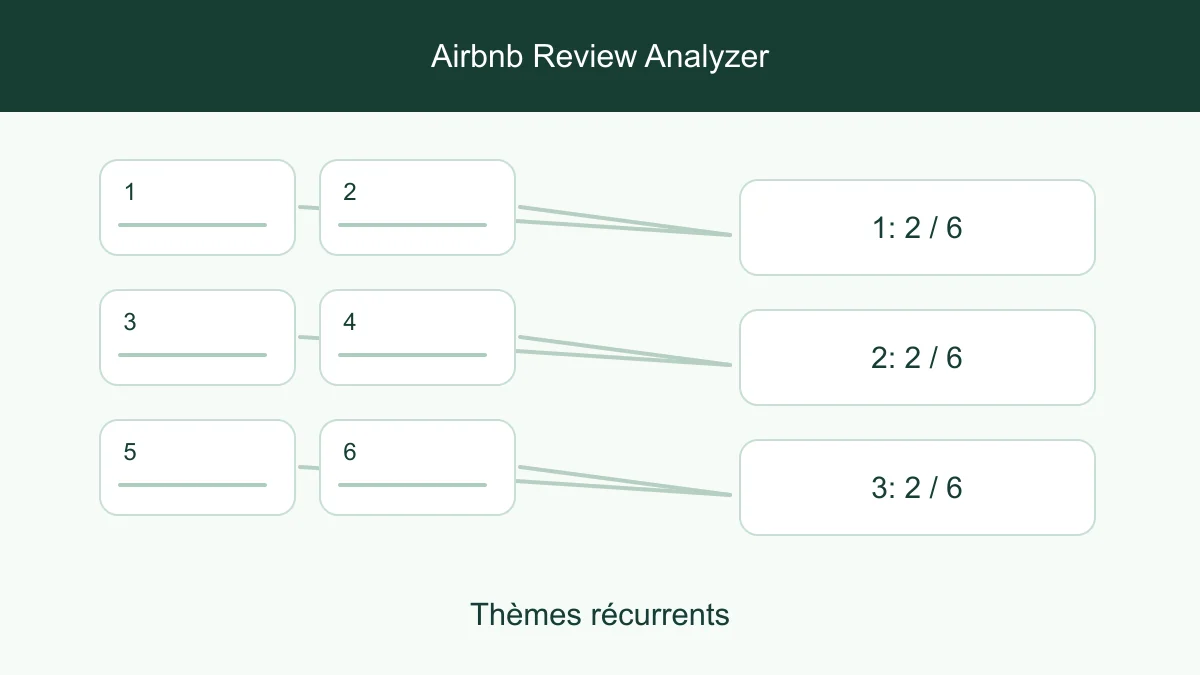Open the theme result "1: 2 / 6"
Image resolution: width=1200 pixels, height=675 pixels.
click(917, 227)
